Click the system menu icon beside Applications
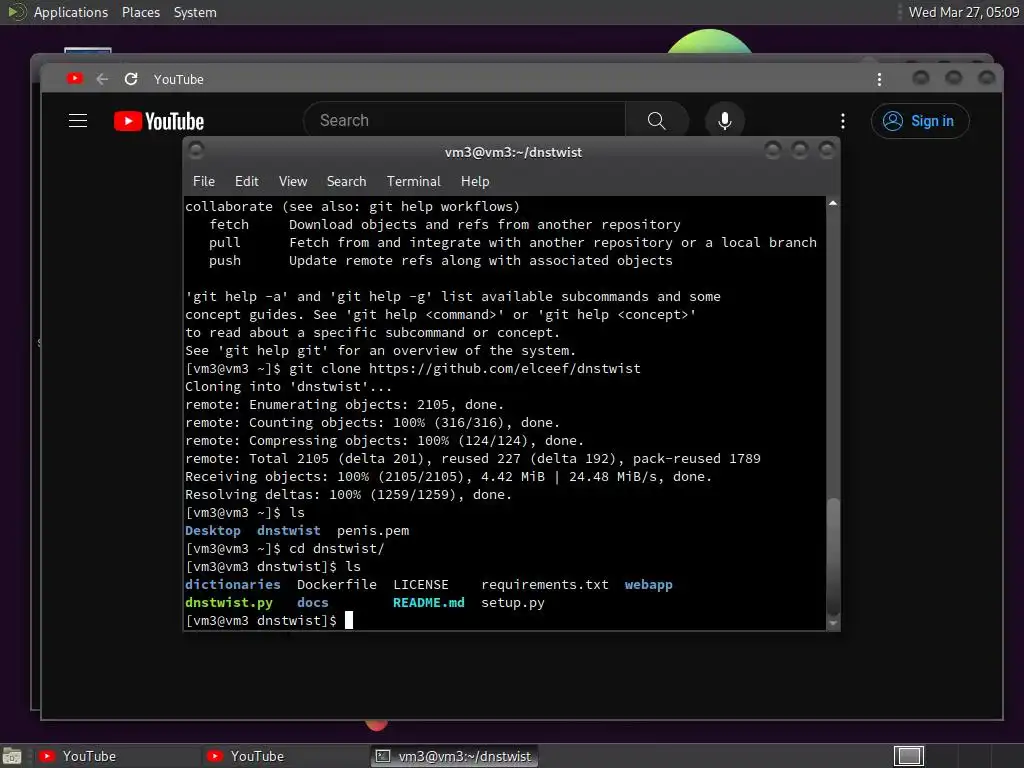1024x768 pixels. [x=16, y=12]
